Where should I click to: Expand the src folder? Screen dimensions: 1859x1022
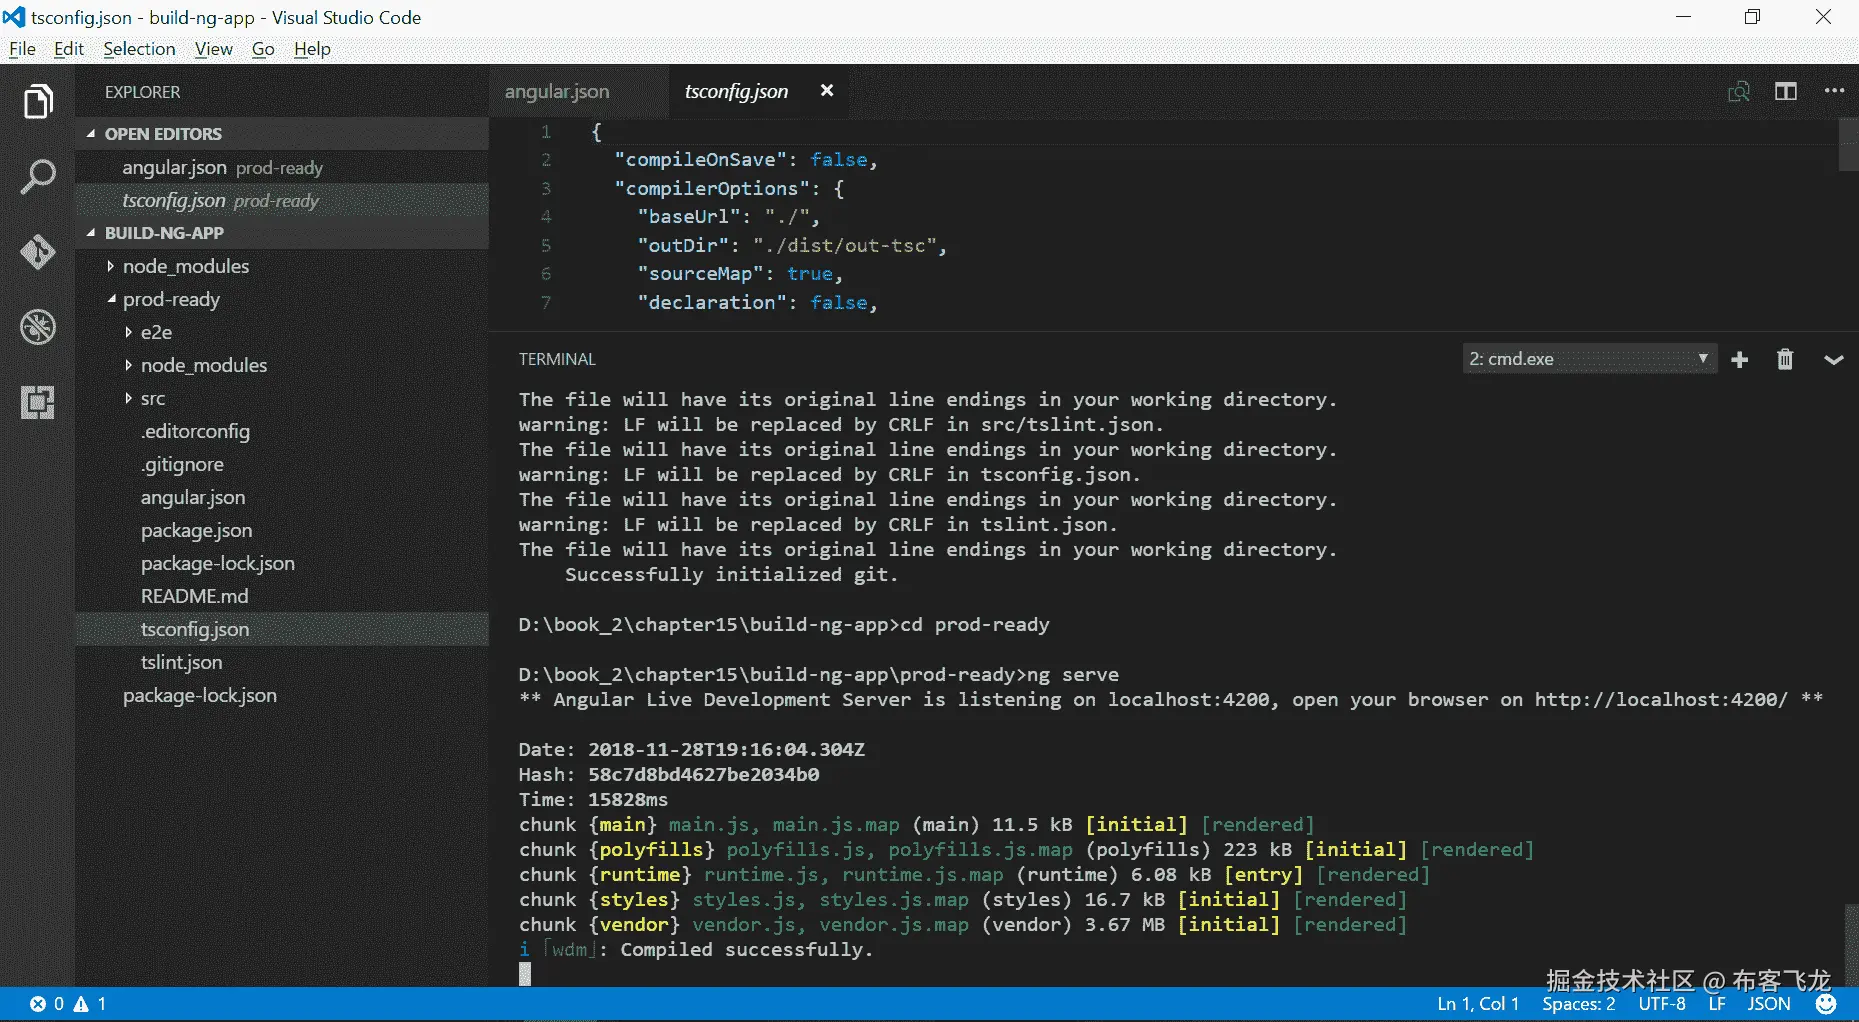pyautogui.click(x=282, y=398)
